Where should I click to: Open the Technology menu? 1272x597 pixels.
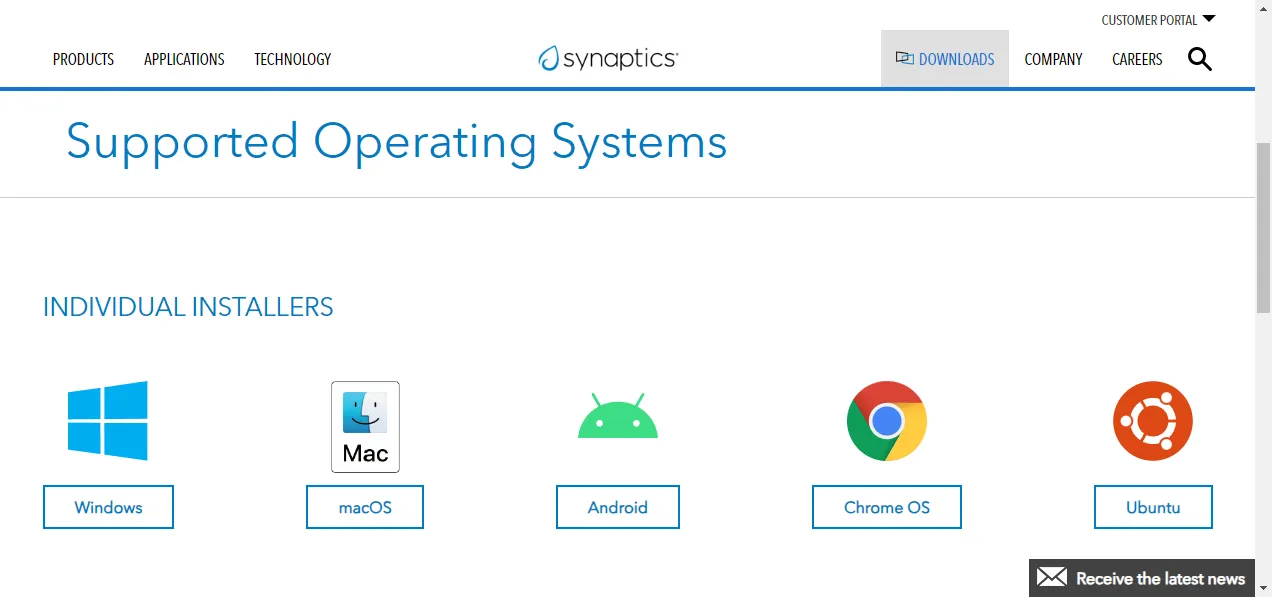pyautogui.click(x=292, y=59)
